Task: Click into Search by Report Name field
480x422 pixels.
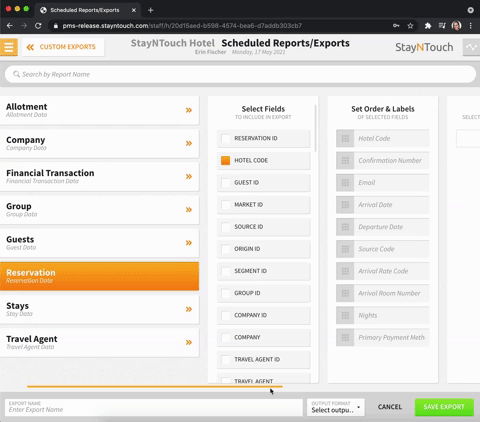Action: click(240, 74)
